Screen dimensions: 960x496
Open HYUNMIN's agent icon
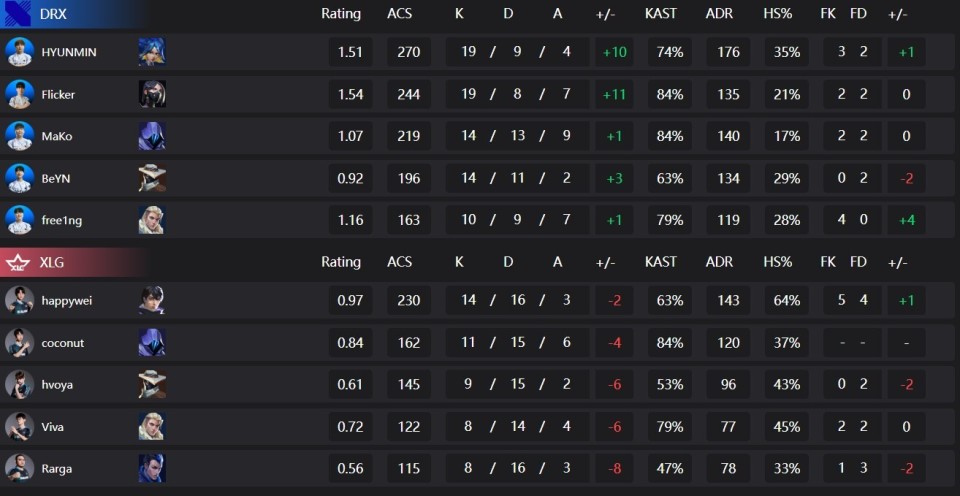pos(152,52)
